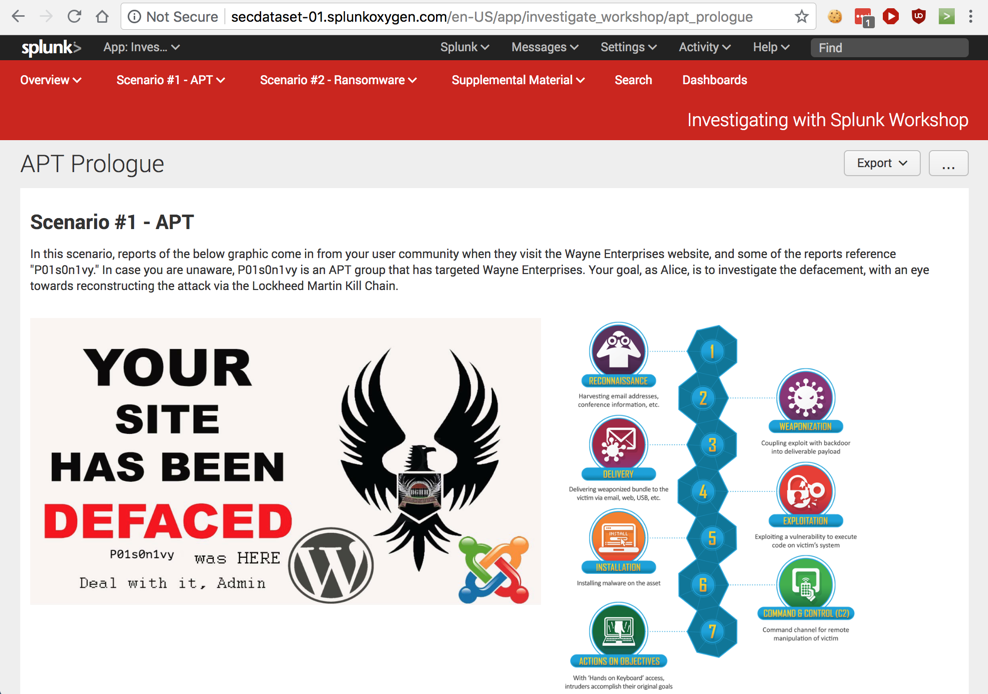Open Scenario #1 - APT menu
The height and width of the screenshot is (694, 988).
(171, 80)
